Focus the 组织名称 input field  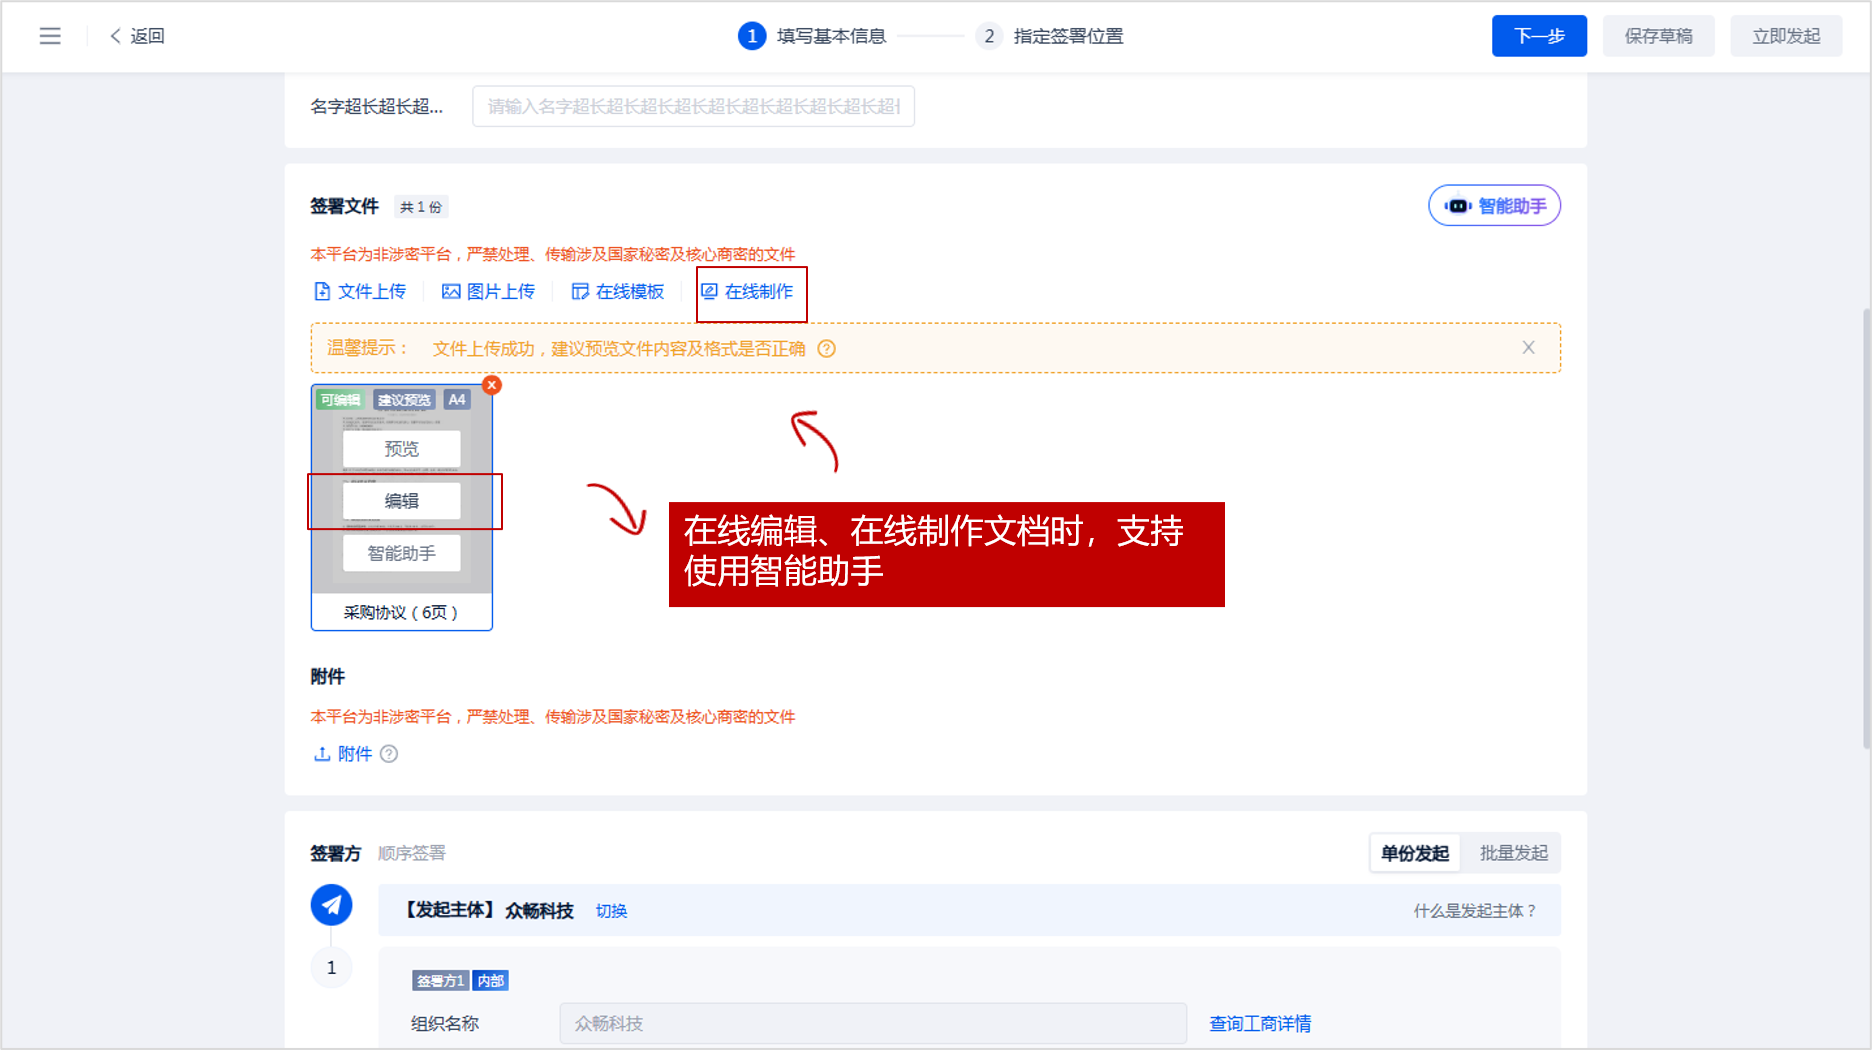coord(872,1023)
